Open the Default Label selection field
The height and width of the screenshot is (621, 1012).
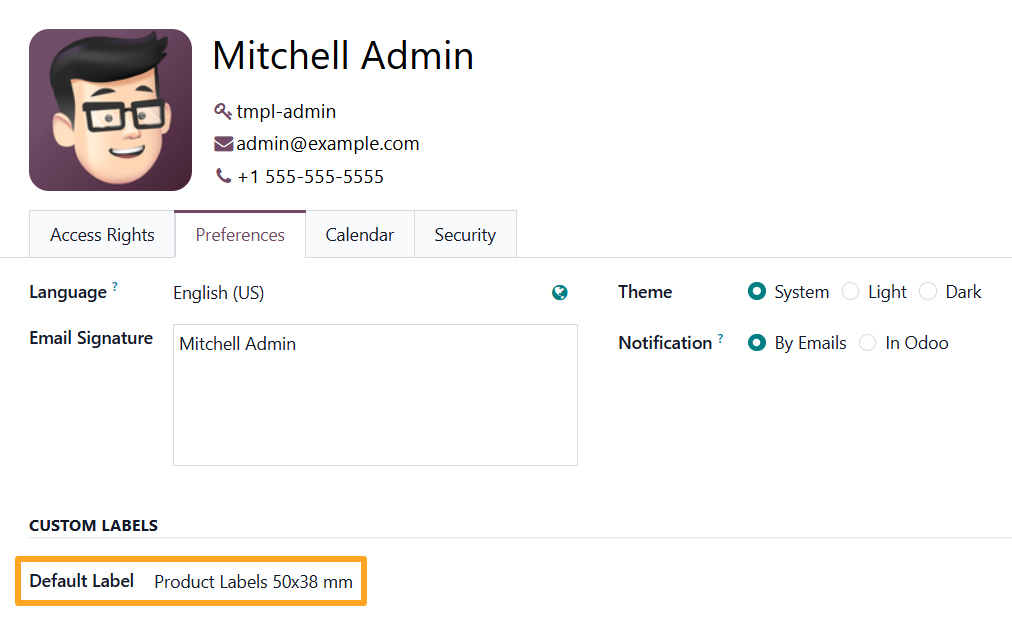pyautogui.click(x=253, y=582)
